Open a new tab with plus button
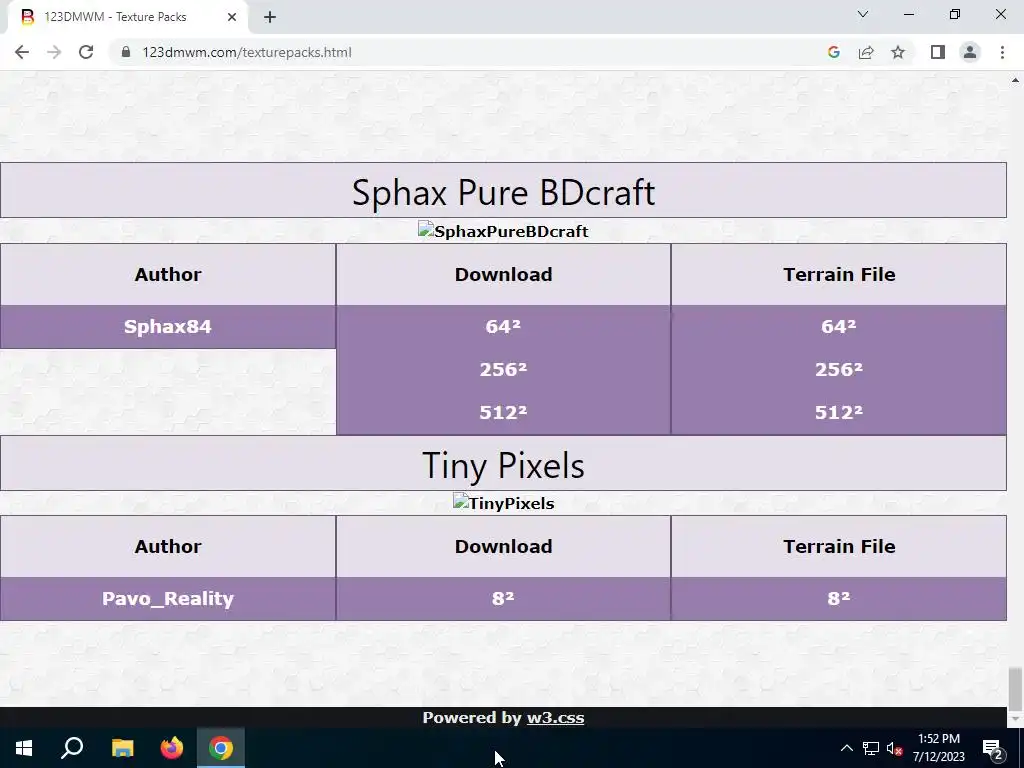This screenshot has height=768, width=1024. point(270,17)
